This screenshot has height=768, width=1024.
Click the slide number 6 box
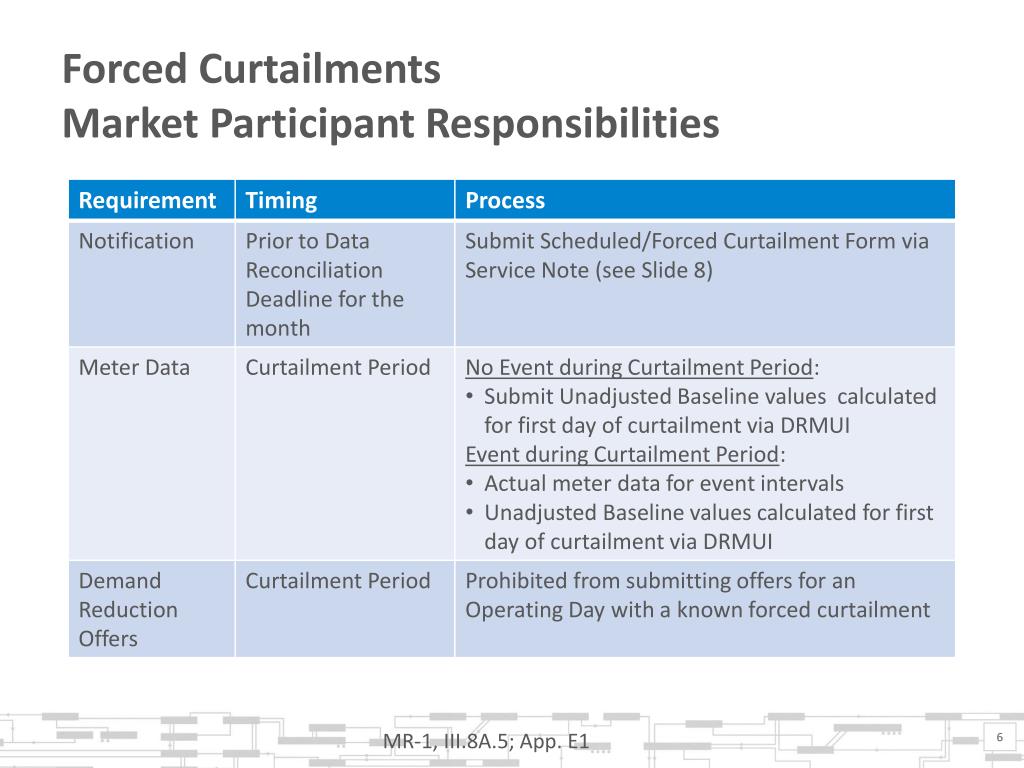[x=999, y=737]
